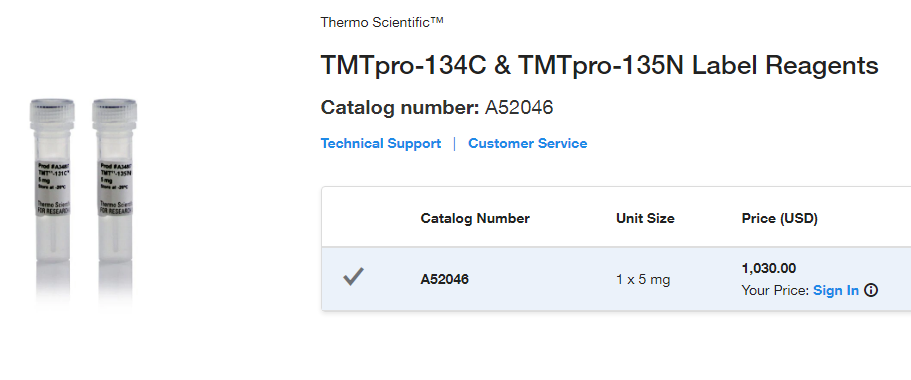This screenshot has height=380, width=911.
Task: Click the info icon beside Sign In
Action: click(870, 291)
